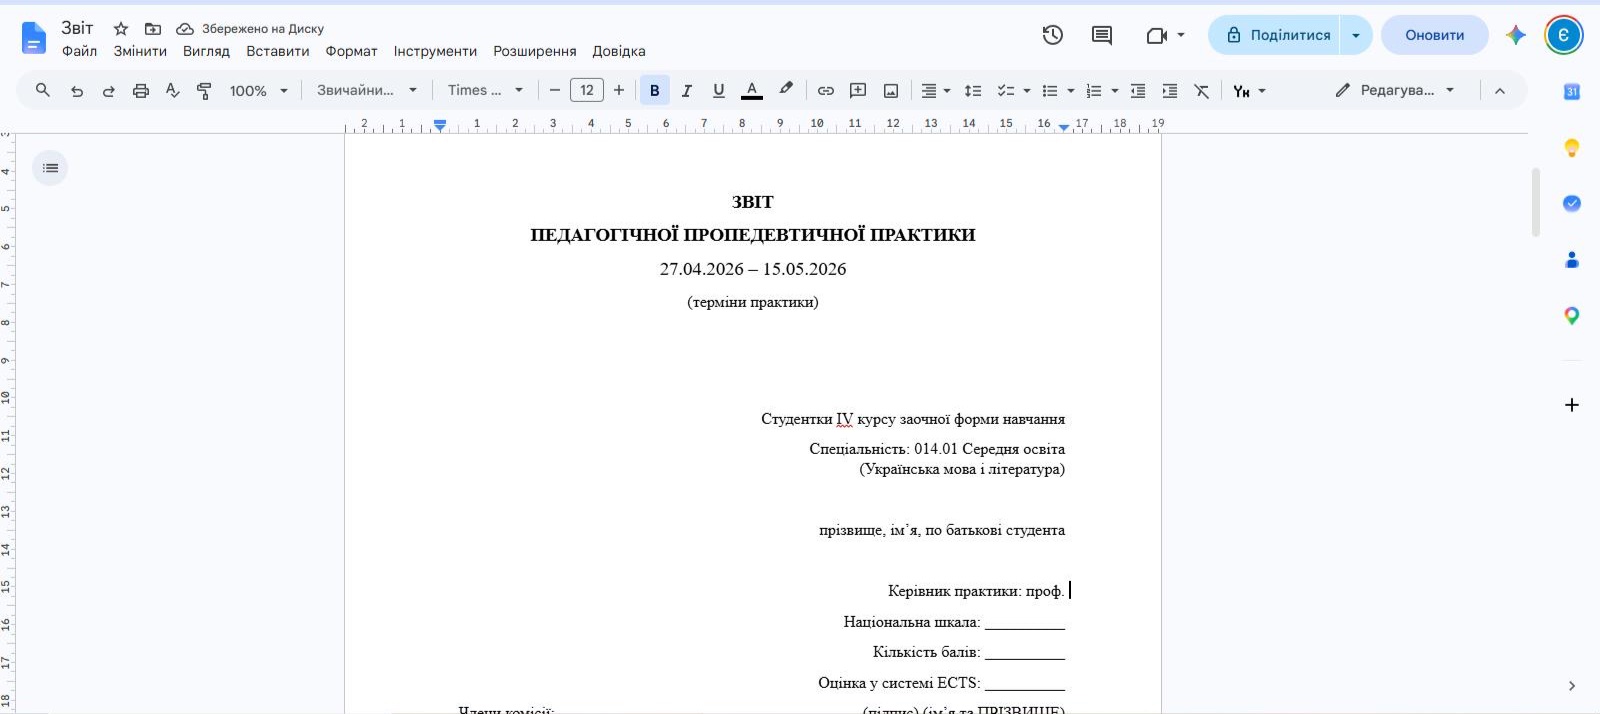Screen dimensions: 1600x714
Task: Open Google Calendar side panel
Action: (x=1572, y=91)
